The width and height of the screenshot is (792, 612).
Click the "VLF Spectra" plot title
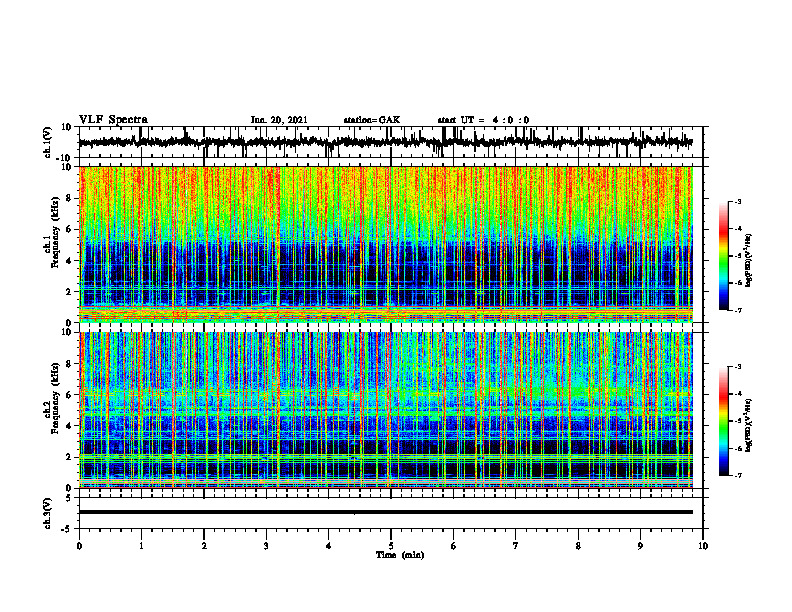[x=113, y=120]
